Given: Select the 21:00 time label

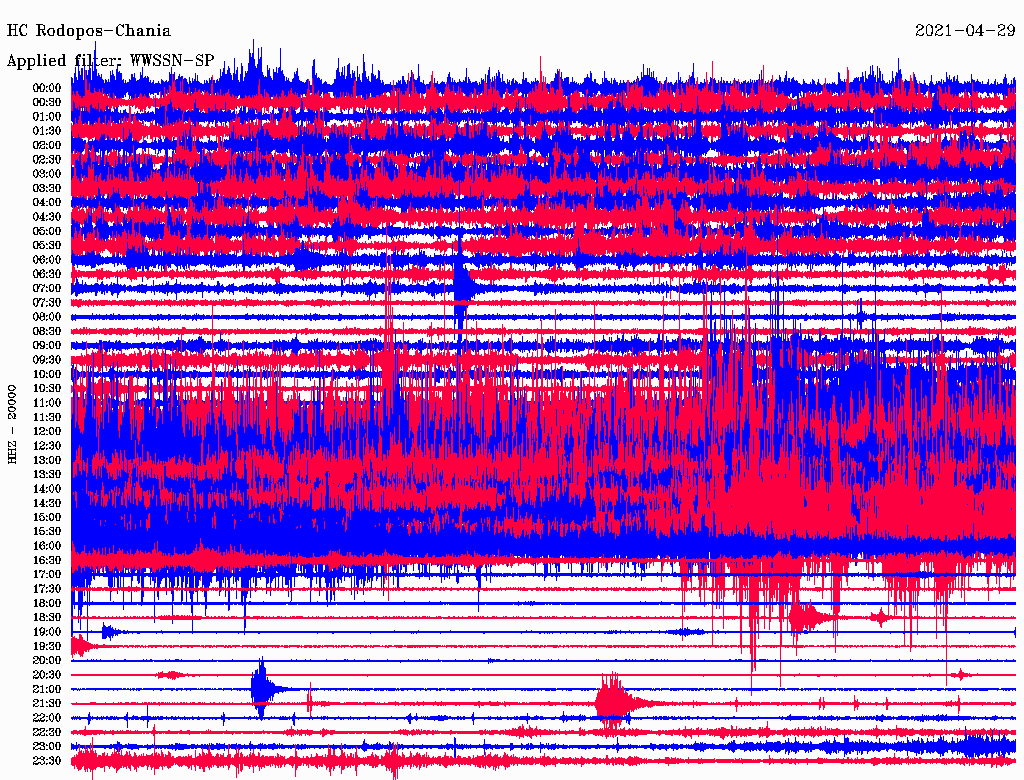Looking at the screenshot, I should pos(47,690).
